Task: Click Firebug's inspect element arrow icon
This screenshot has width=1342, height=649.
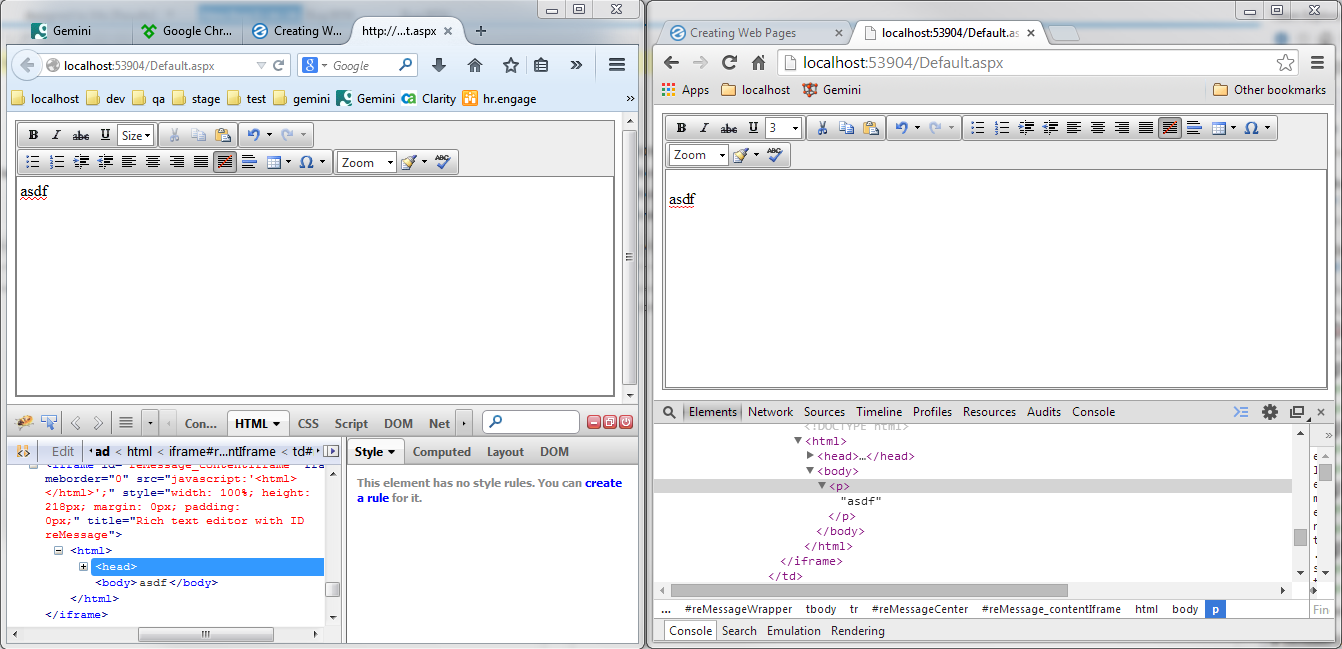Action: click(x=49, y=423)
